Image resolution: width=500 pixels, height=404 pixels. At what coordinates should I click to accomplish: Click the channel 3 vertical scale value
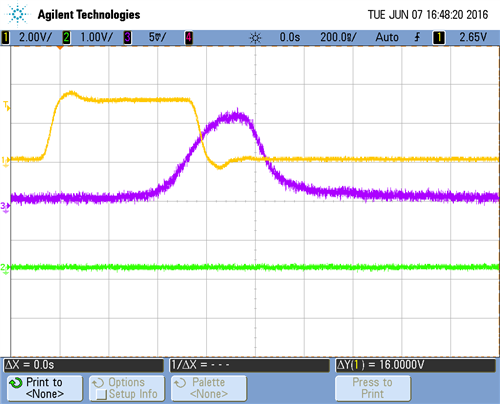[157, 37]
